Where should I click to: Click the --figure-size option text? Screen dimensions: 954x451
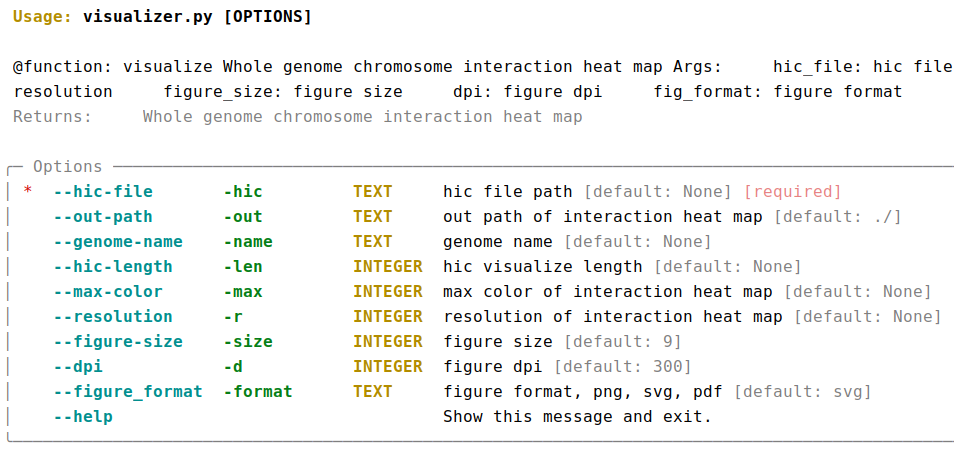(118, 341)
